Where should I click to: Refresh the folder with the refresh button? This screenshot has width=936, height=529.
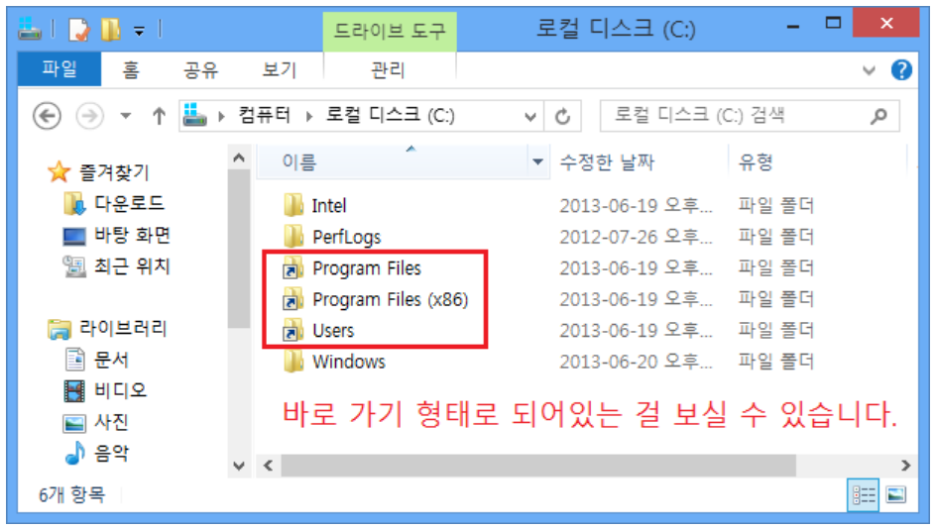click(x=562, y=116)
